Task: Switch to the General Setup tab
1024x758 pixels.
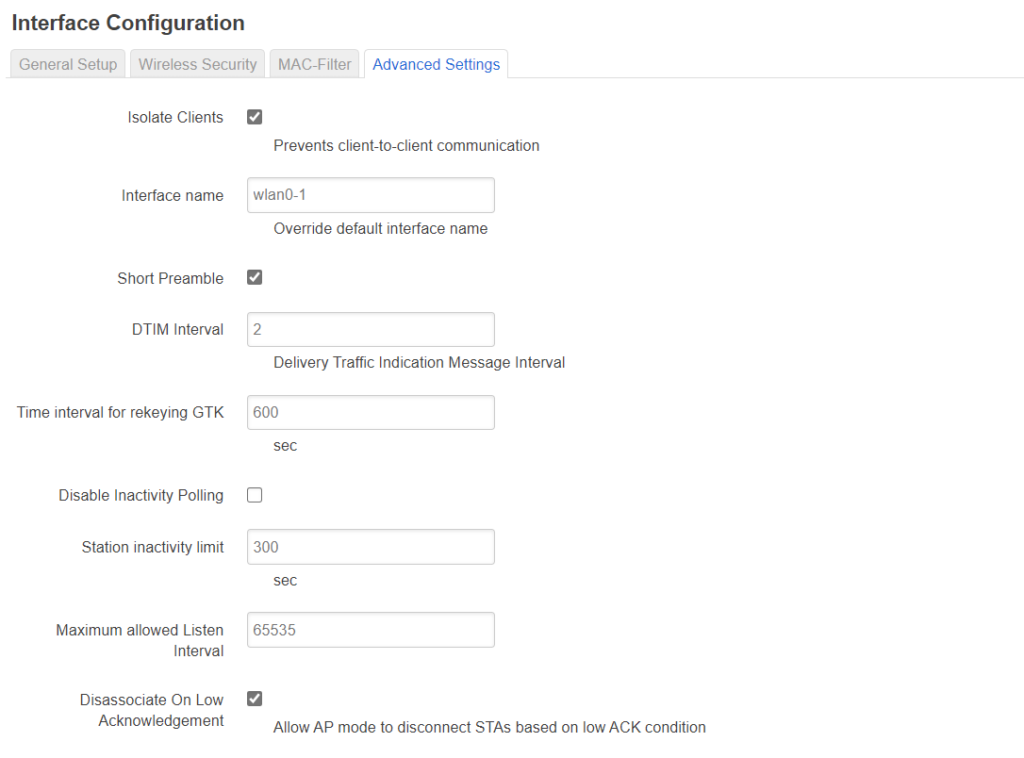Action: (x=68, y=64)
